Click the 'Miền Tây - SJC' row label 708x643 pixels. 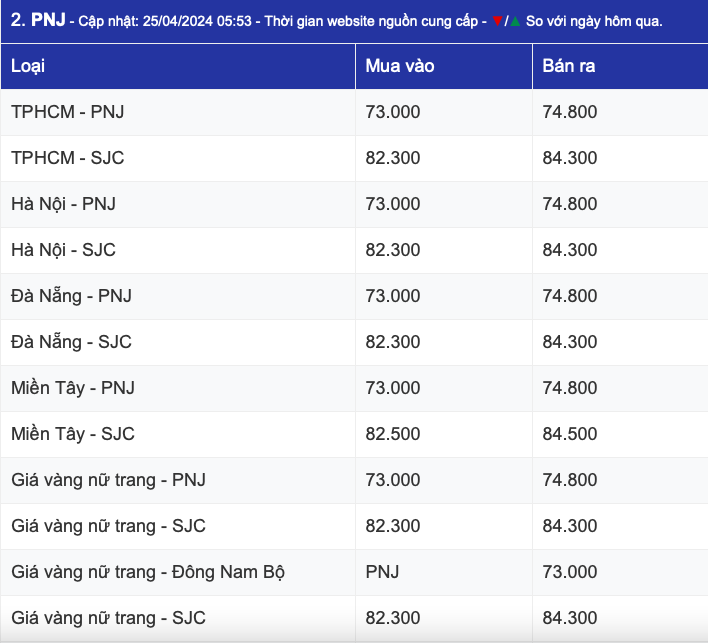[x=73, y=434]
